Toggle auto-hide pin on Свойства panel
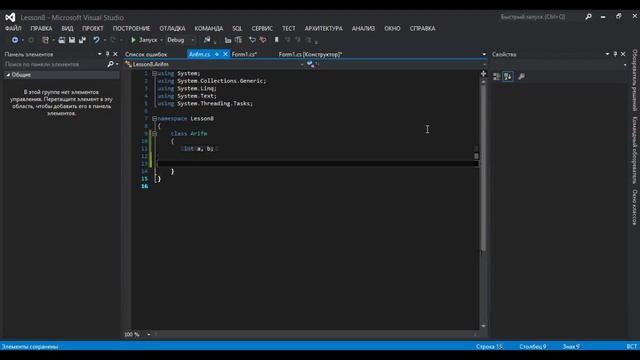 615,54
